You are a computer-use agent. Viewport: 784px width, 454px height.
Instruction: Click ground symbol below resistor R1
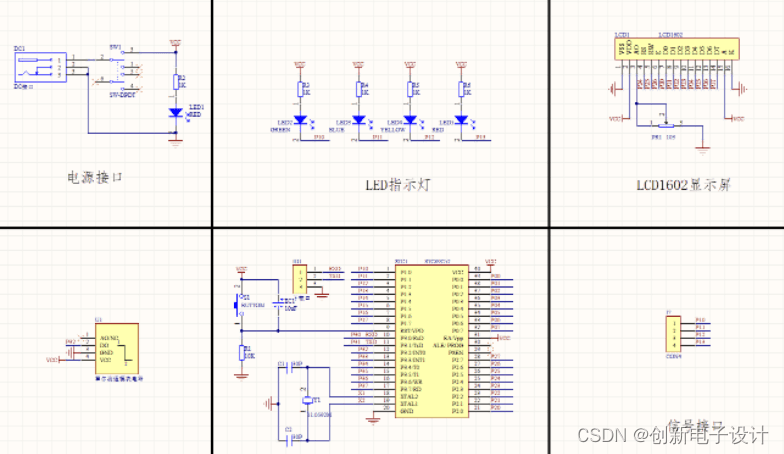pos(242,376)
